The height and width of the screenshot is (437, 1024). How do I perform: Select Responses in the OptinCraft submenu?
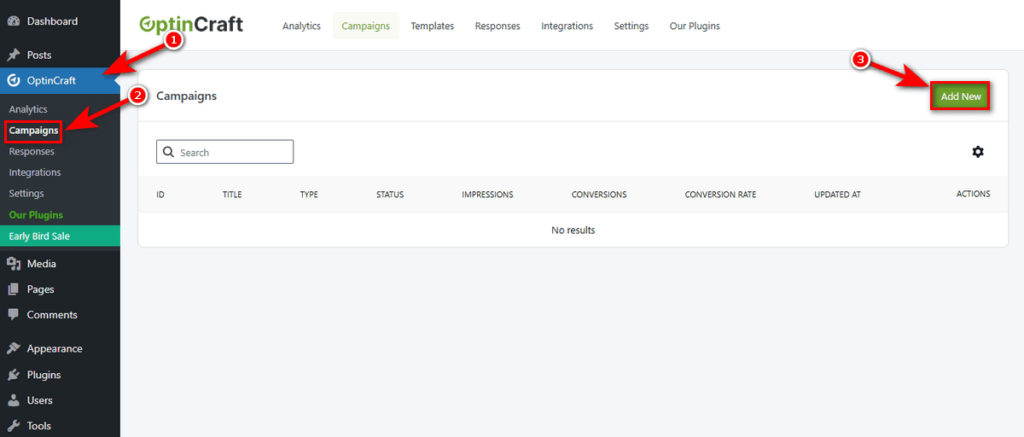pos(32,151)
